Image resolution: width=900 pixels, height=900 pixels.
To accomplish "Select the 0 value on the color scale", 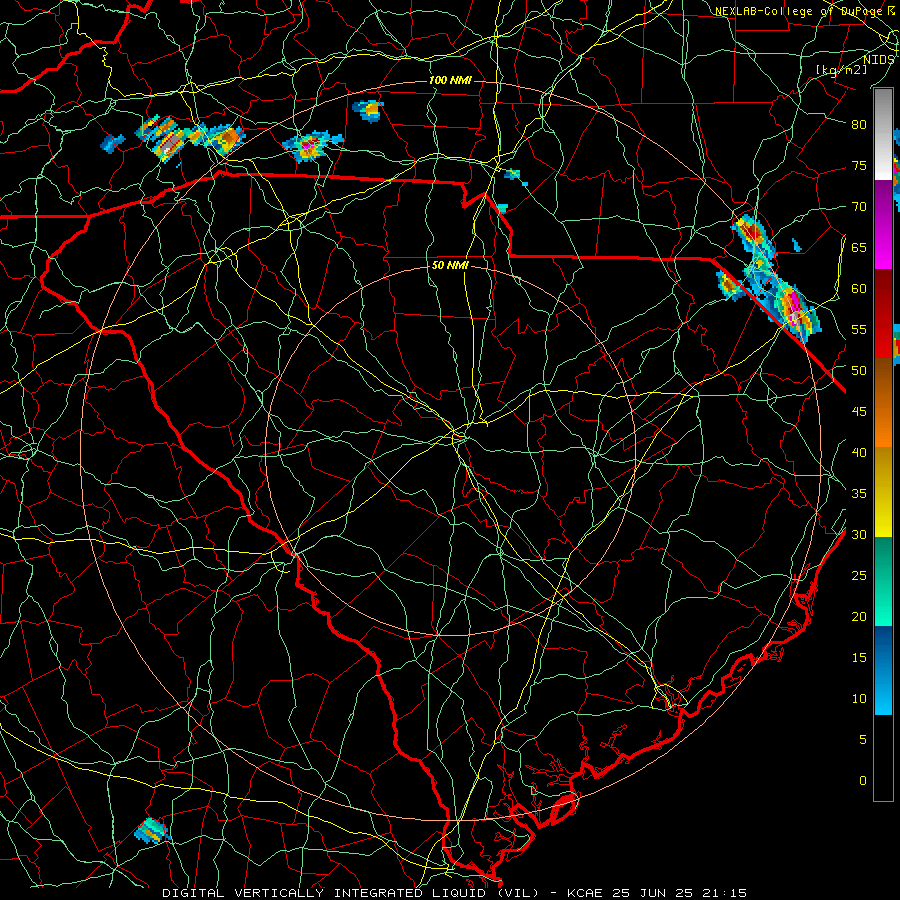I will (863, 781).
